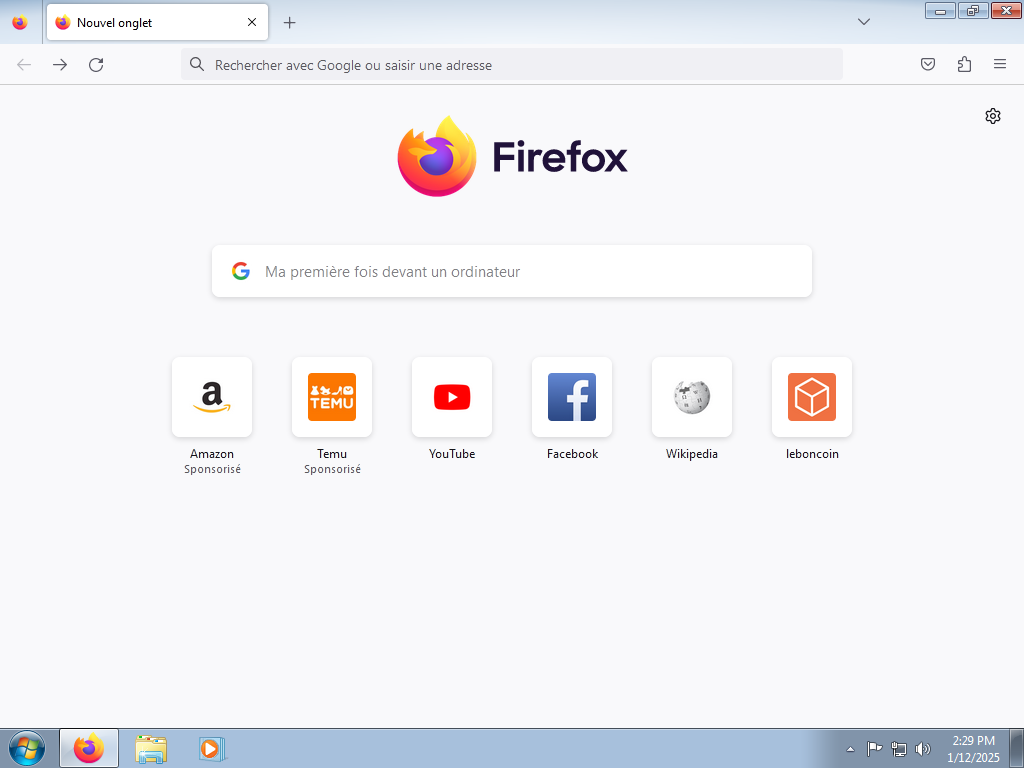This screenshot has width=1024, height=768.
Task: Click the Amazon sponsored link
Action: 211,397
